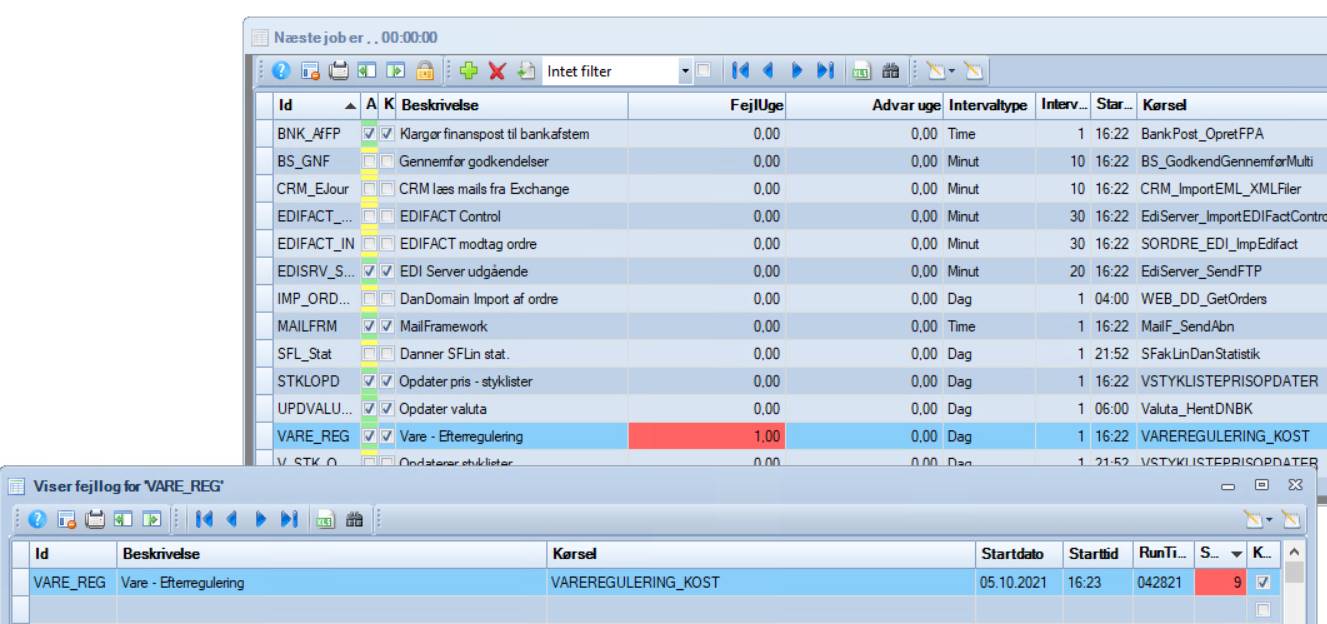Click the red X delete icon
The height and width of the screenshot is (624, 1327).
[x=498, y=72]
